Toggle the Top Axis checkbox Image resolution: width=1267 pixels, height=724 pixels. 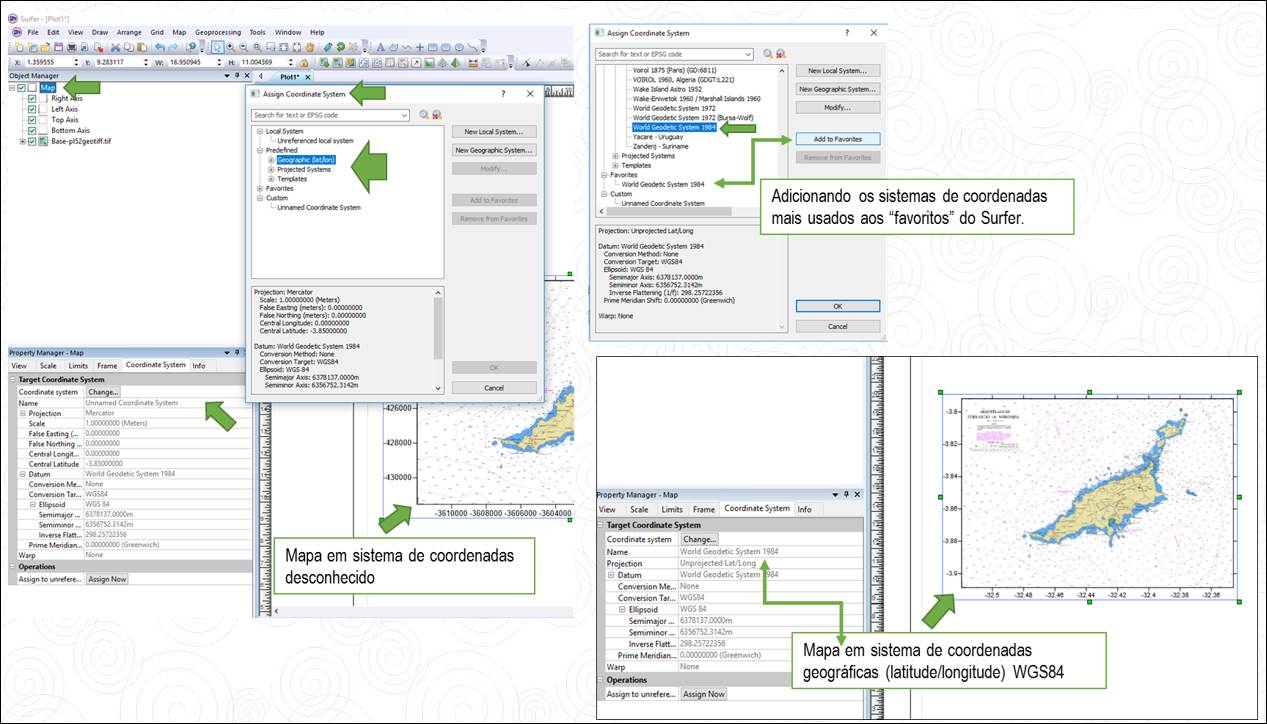tap(33, 120)
